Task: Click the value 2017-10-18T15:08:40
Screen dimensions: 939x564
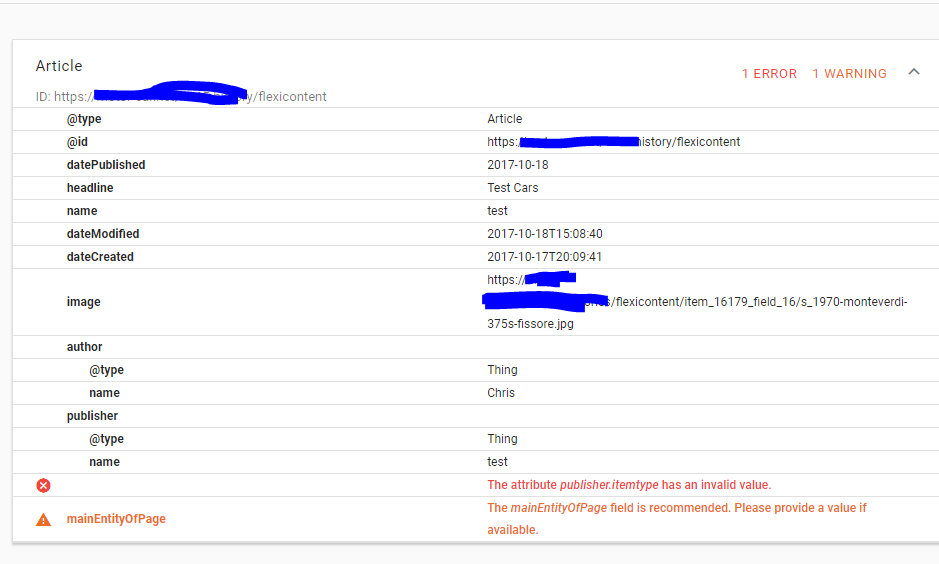Action: [x=545, y=234]
